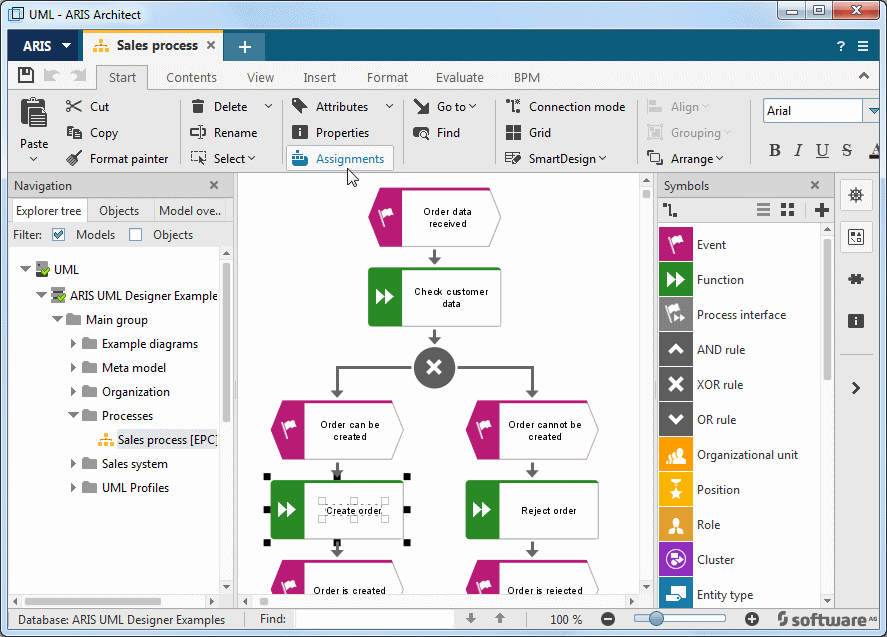Open the Select menu button
887x637 pixels.
coord(223,158)
